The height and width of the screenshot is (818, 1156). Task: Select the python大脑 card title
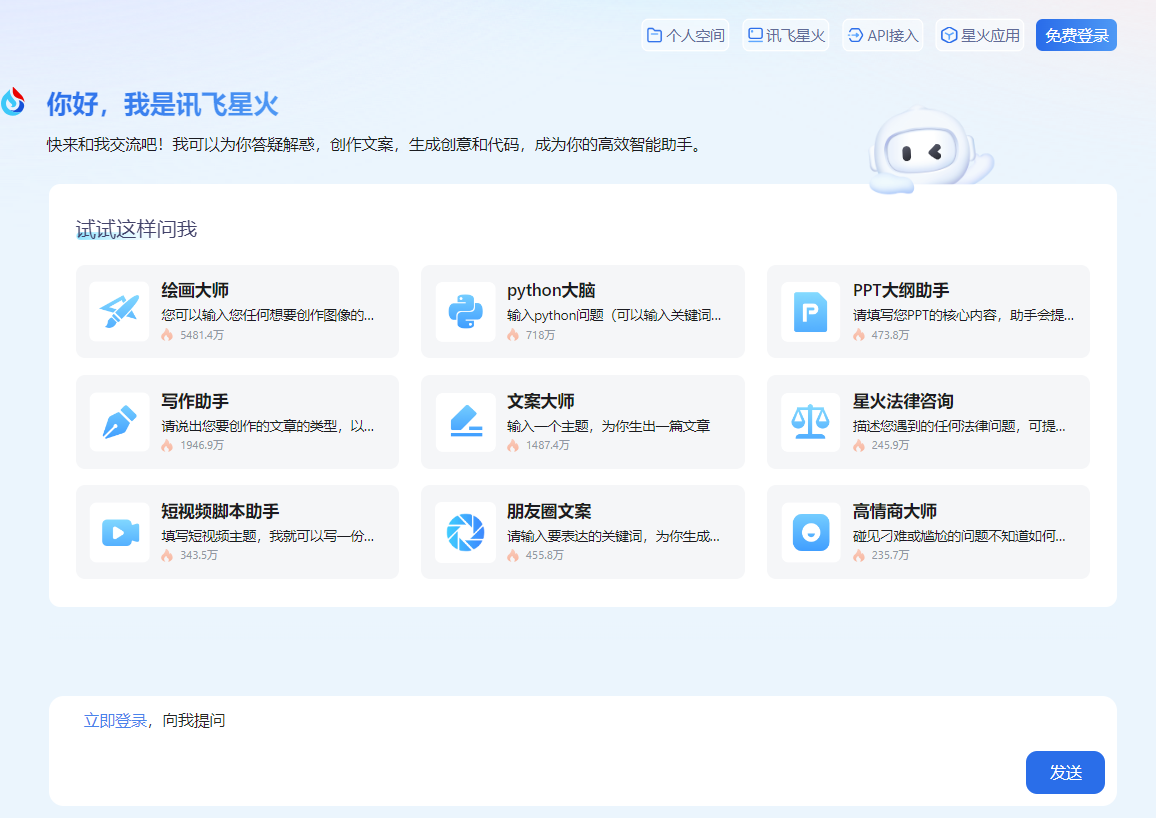point(551,290)
